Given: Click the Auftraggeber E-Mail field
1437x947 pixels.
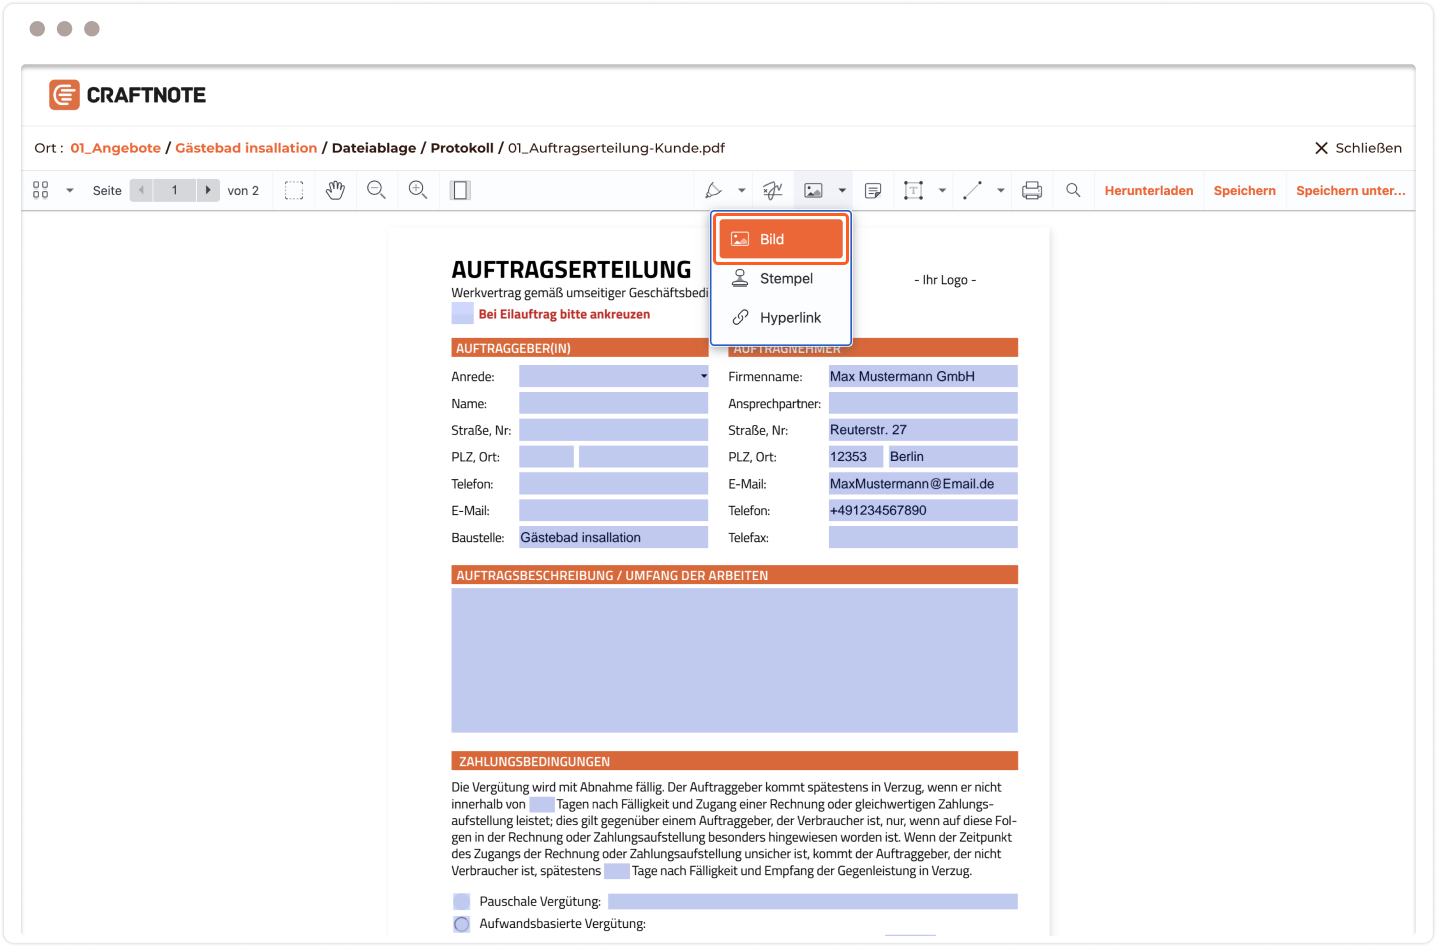Looking at the screenshot, I should click(x=613, y=510).
